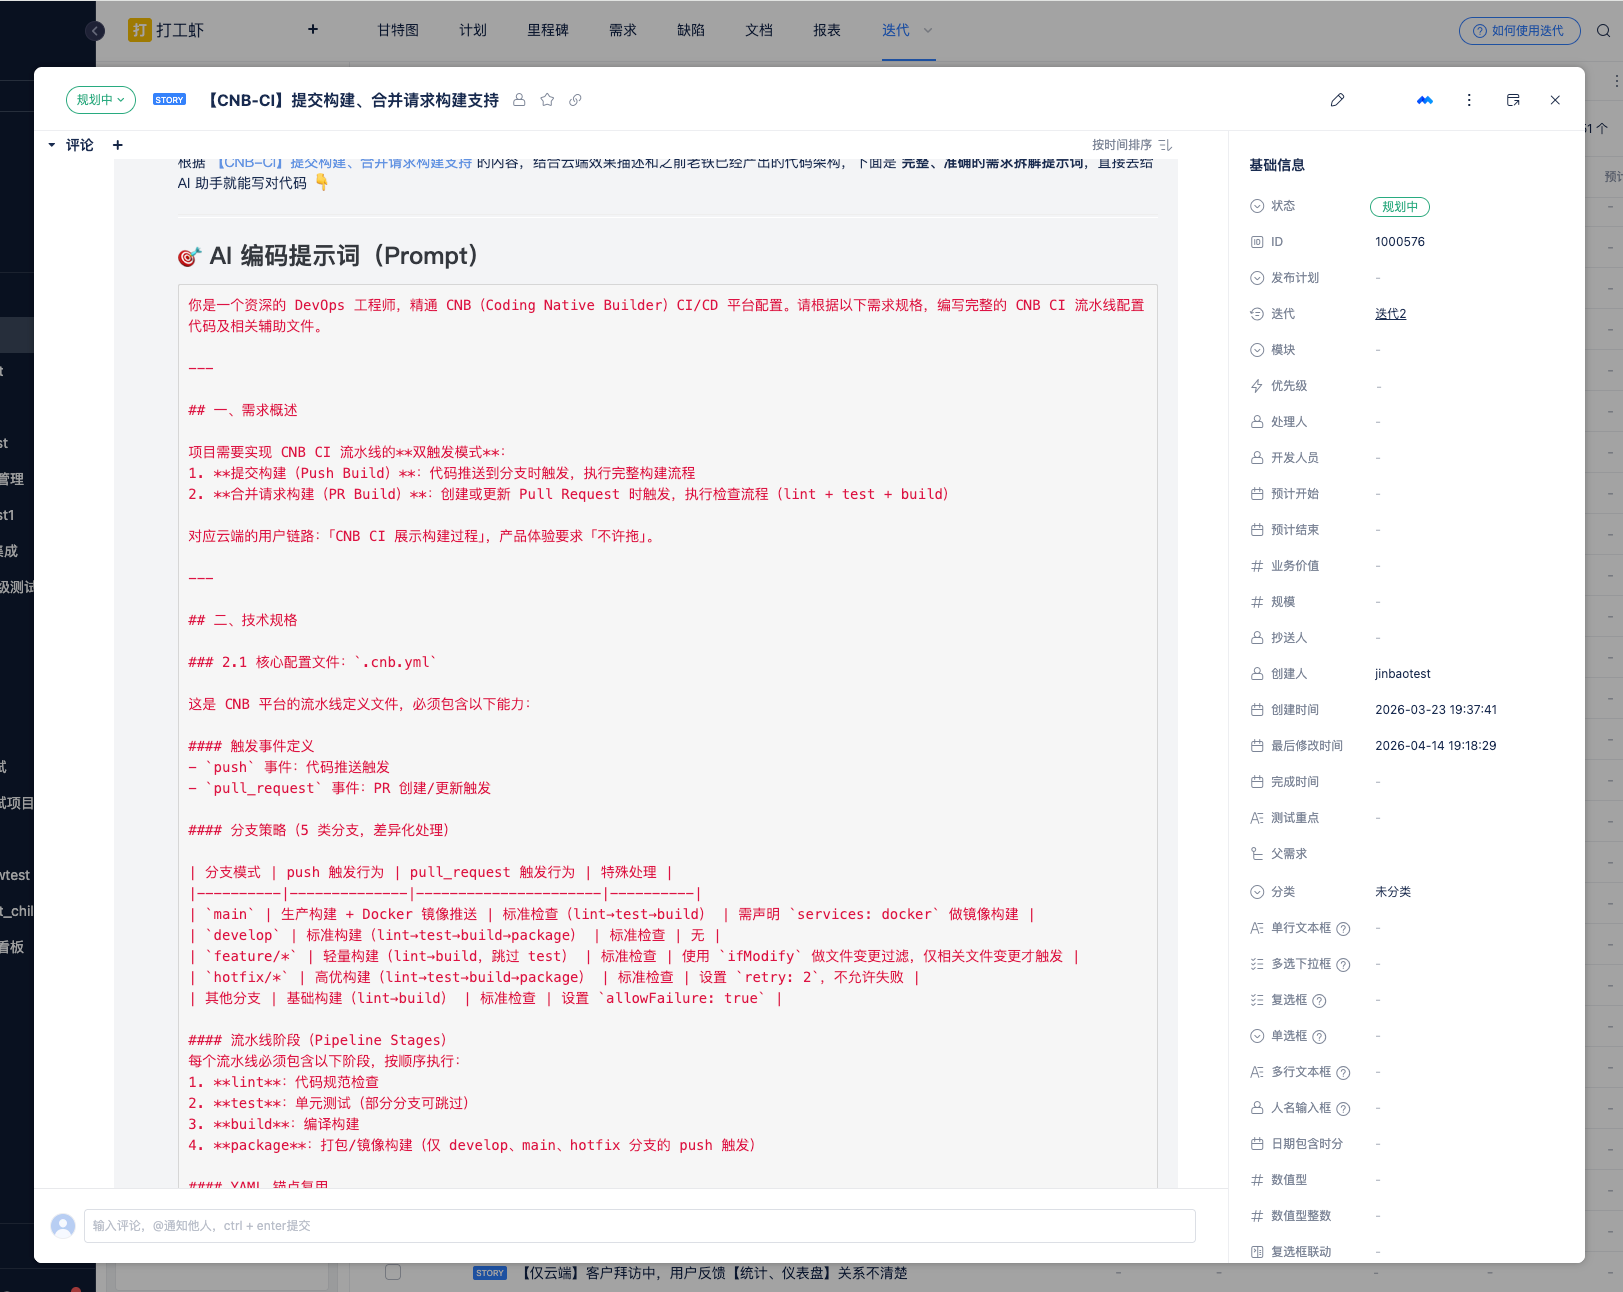The height and width of the screenshot is (1292, 1623).
Task: Click the story title text
Action: [353, 100]
